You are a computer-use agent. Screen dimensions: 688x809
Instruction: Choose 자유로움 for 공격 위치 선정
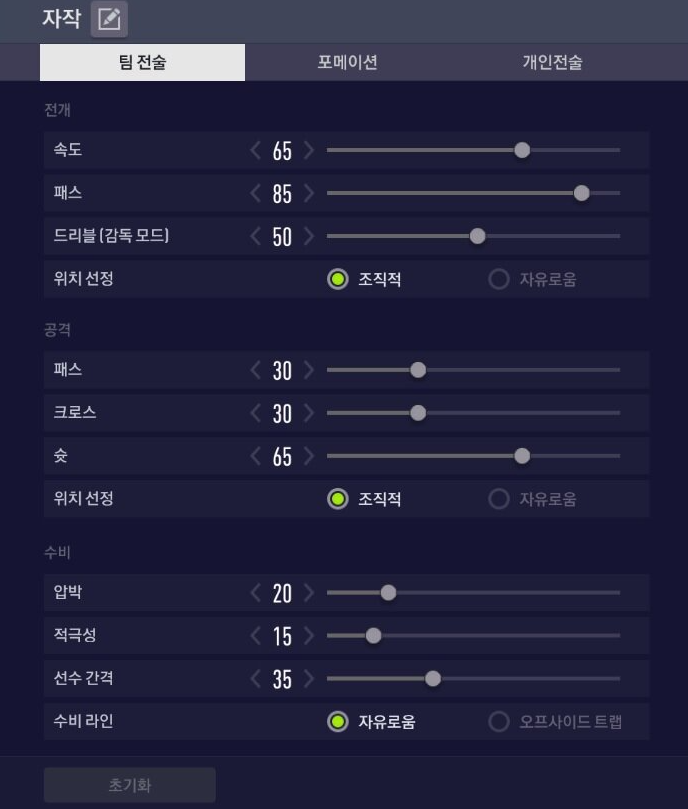point(499,499)
